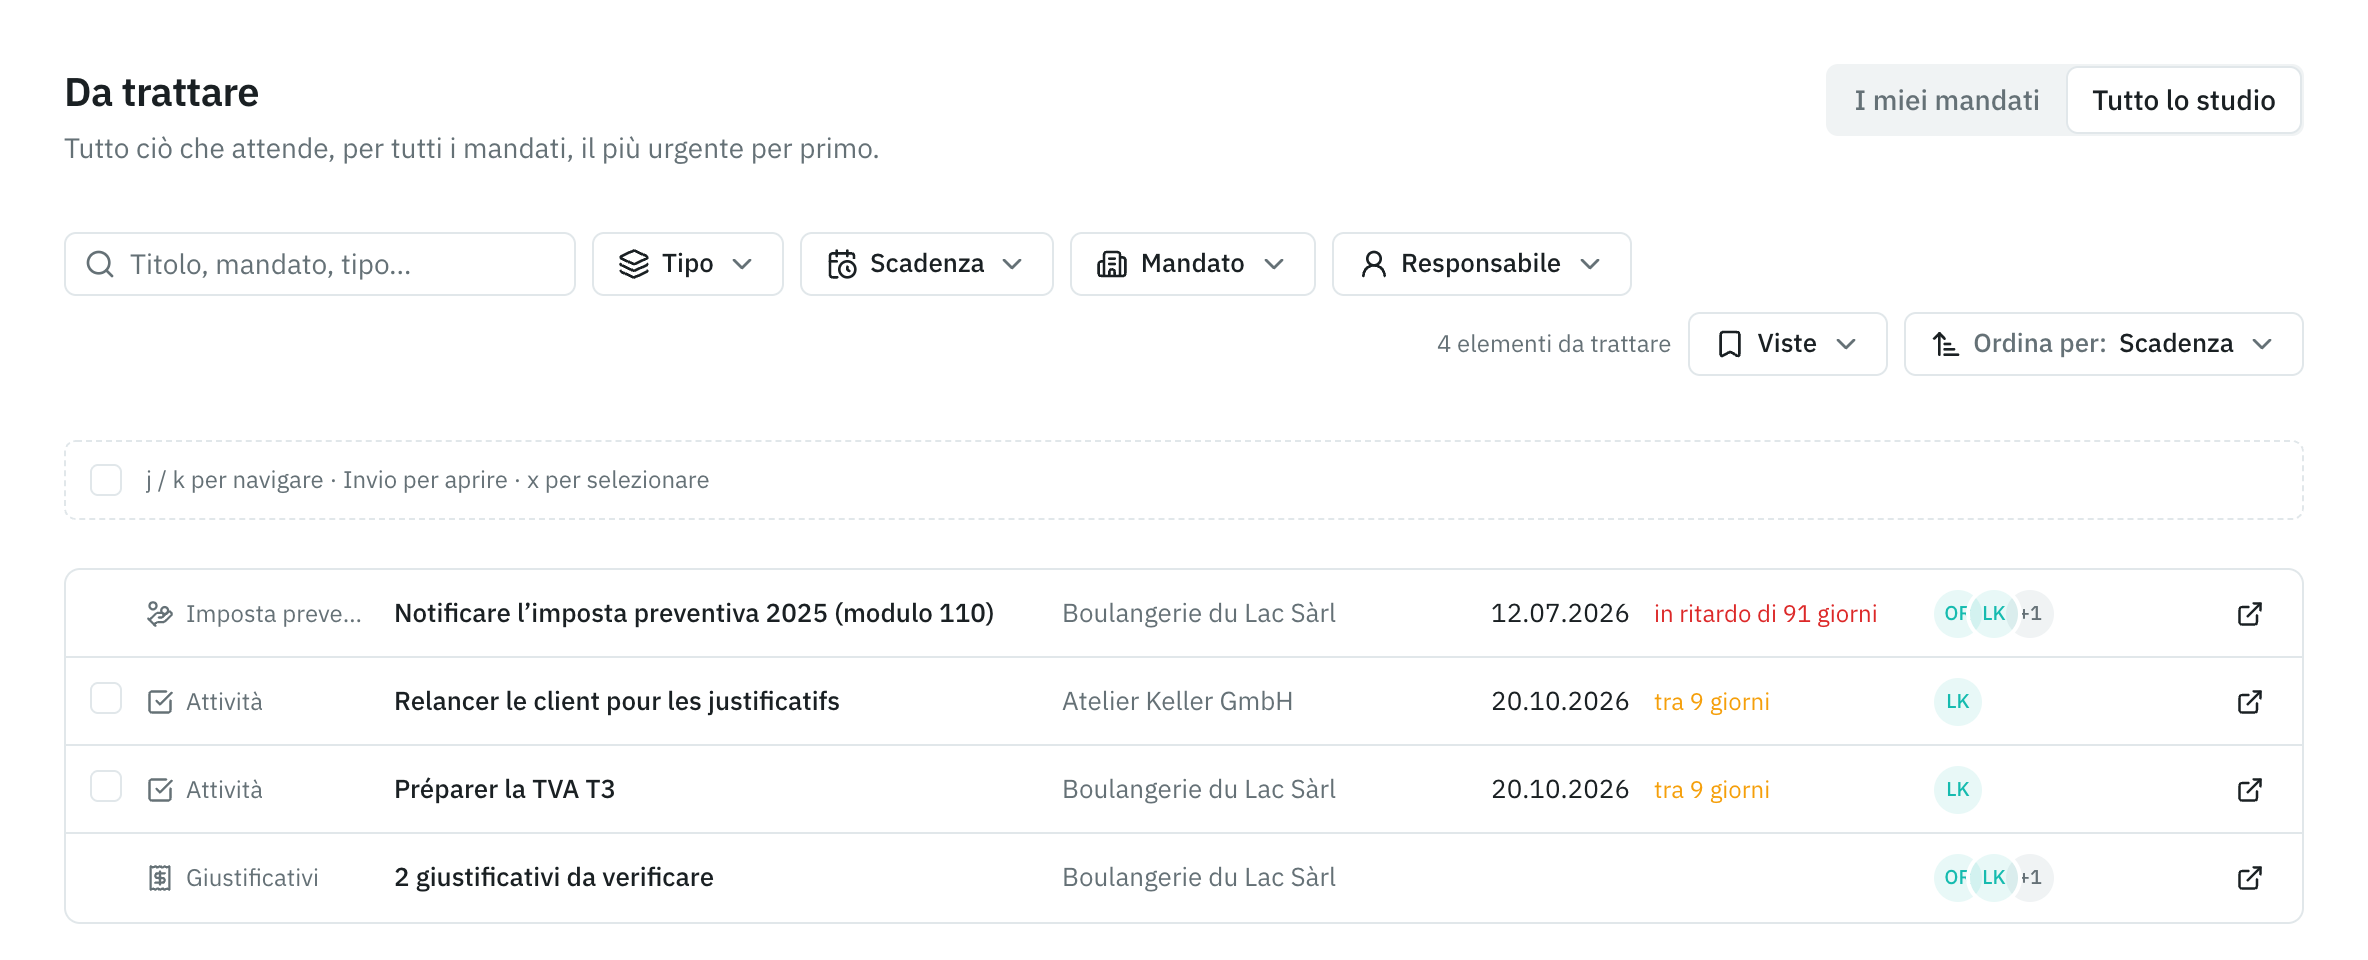This screenshot has height=960, width=2368.
Task: Click the search magnifier icon
Action: pos(100,264)
